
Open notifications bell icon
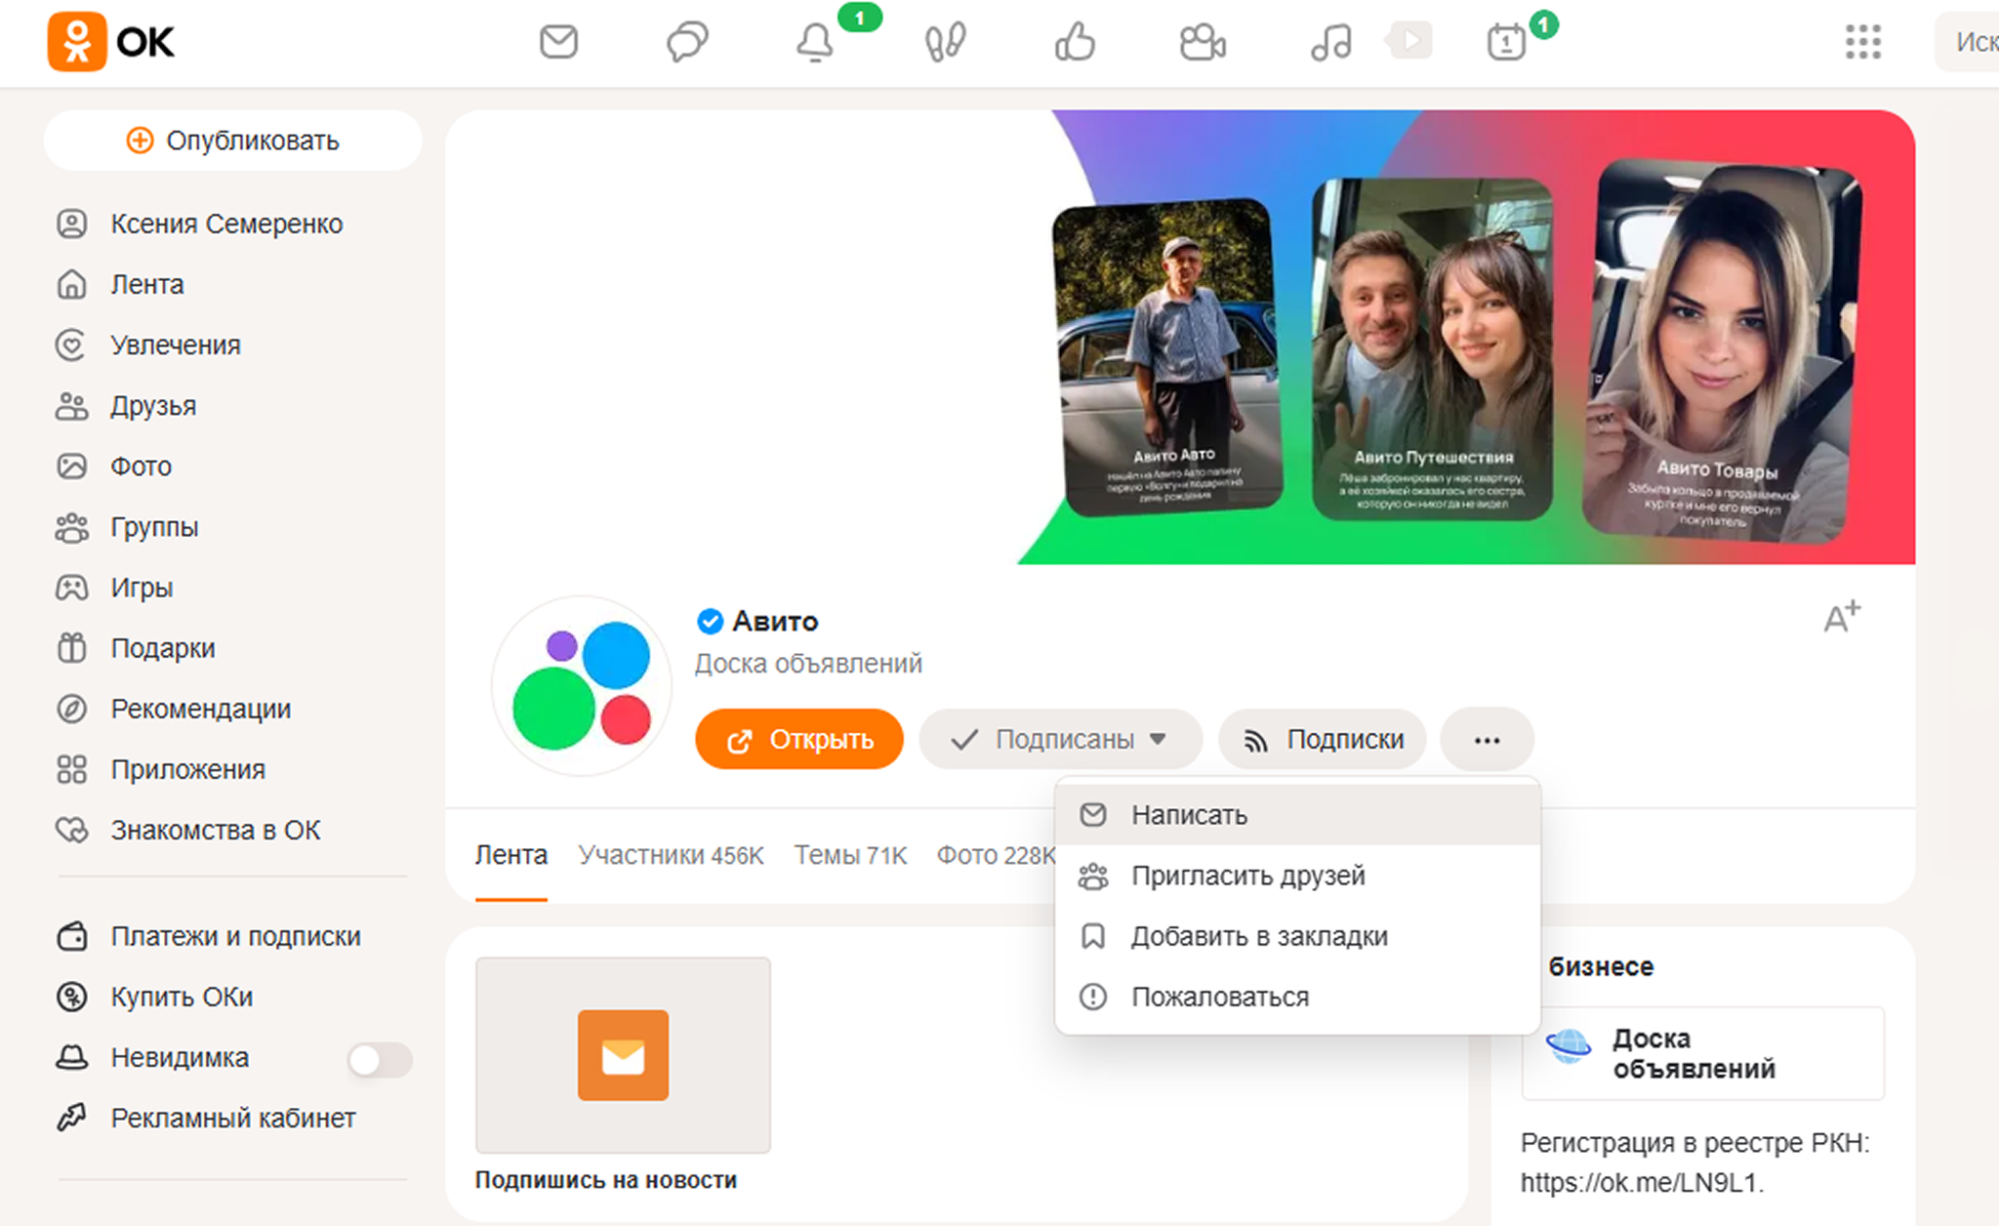pyautogui.click(x=815, y=42)
